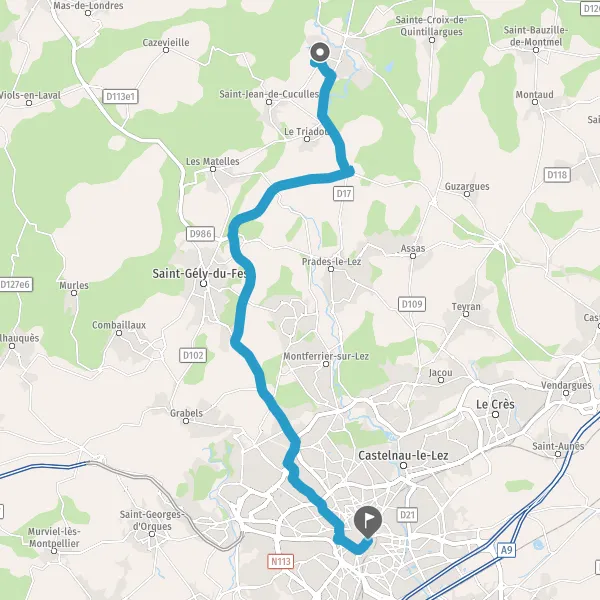Click the D118 road shield
The width and height of the screenshot is (600, 600).
pos(557,175)
